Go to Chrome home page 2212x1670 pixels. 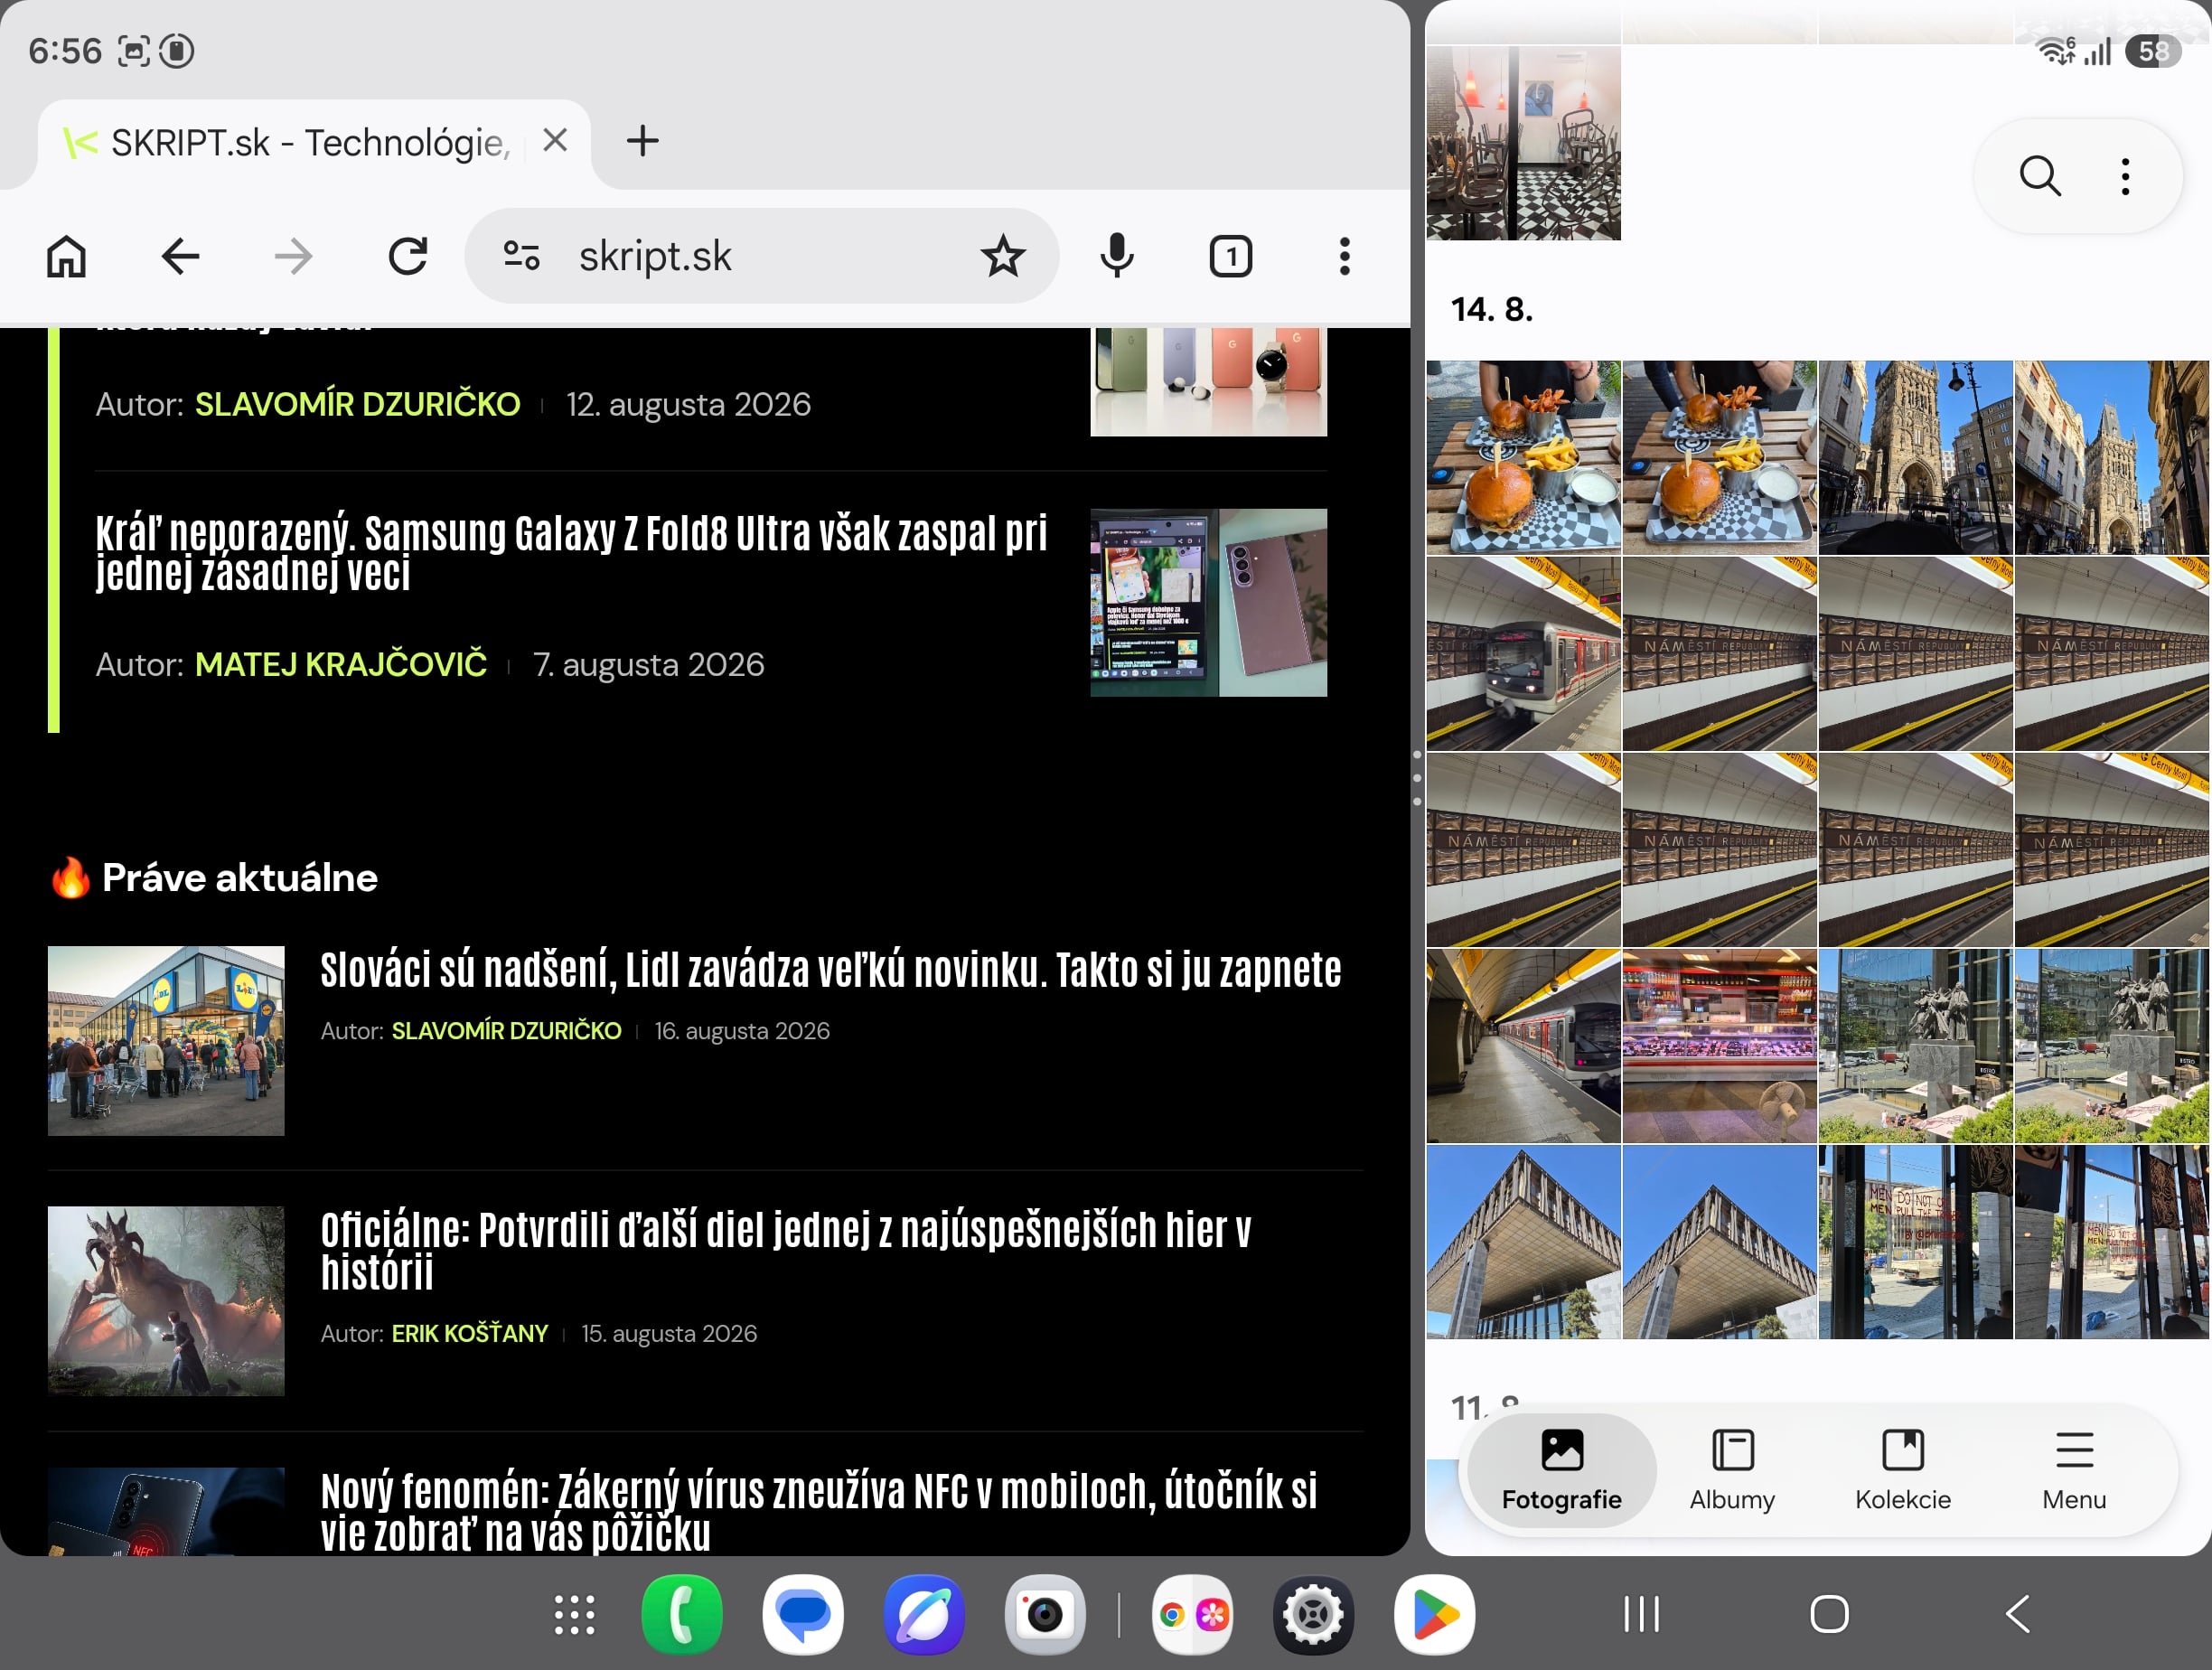tap(67, 256)
